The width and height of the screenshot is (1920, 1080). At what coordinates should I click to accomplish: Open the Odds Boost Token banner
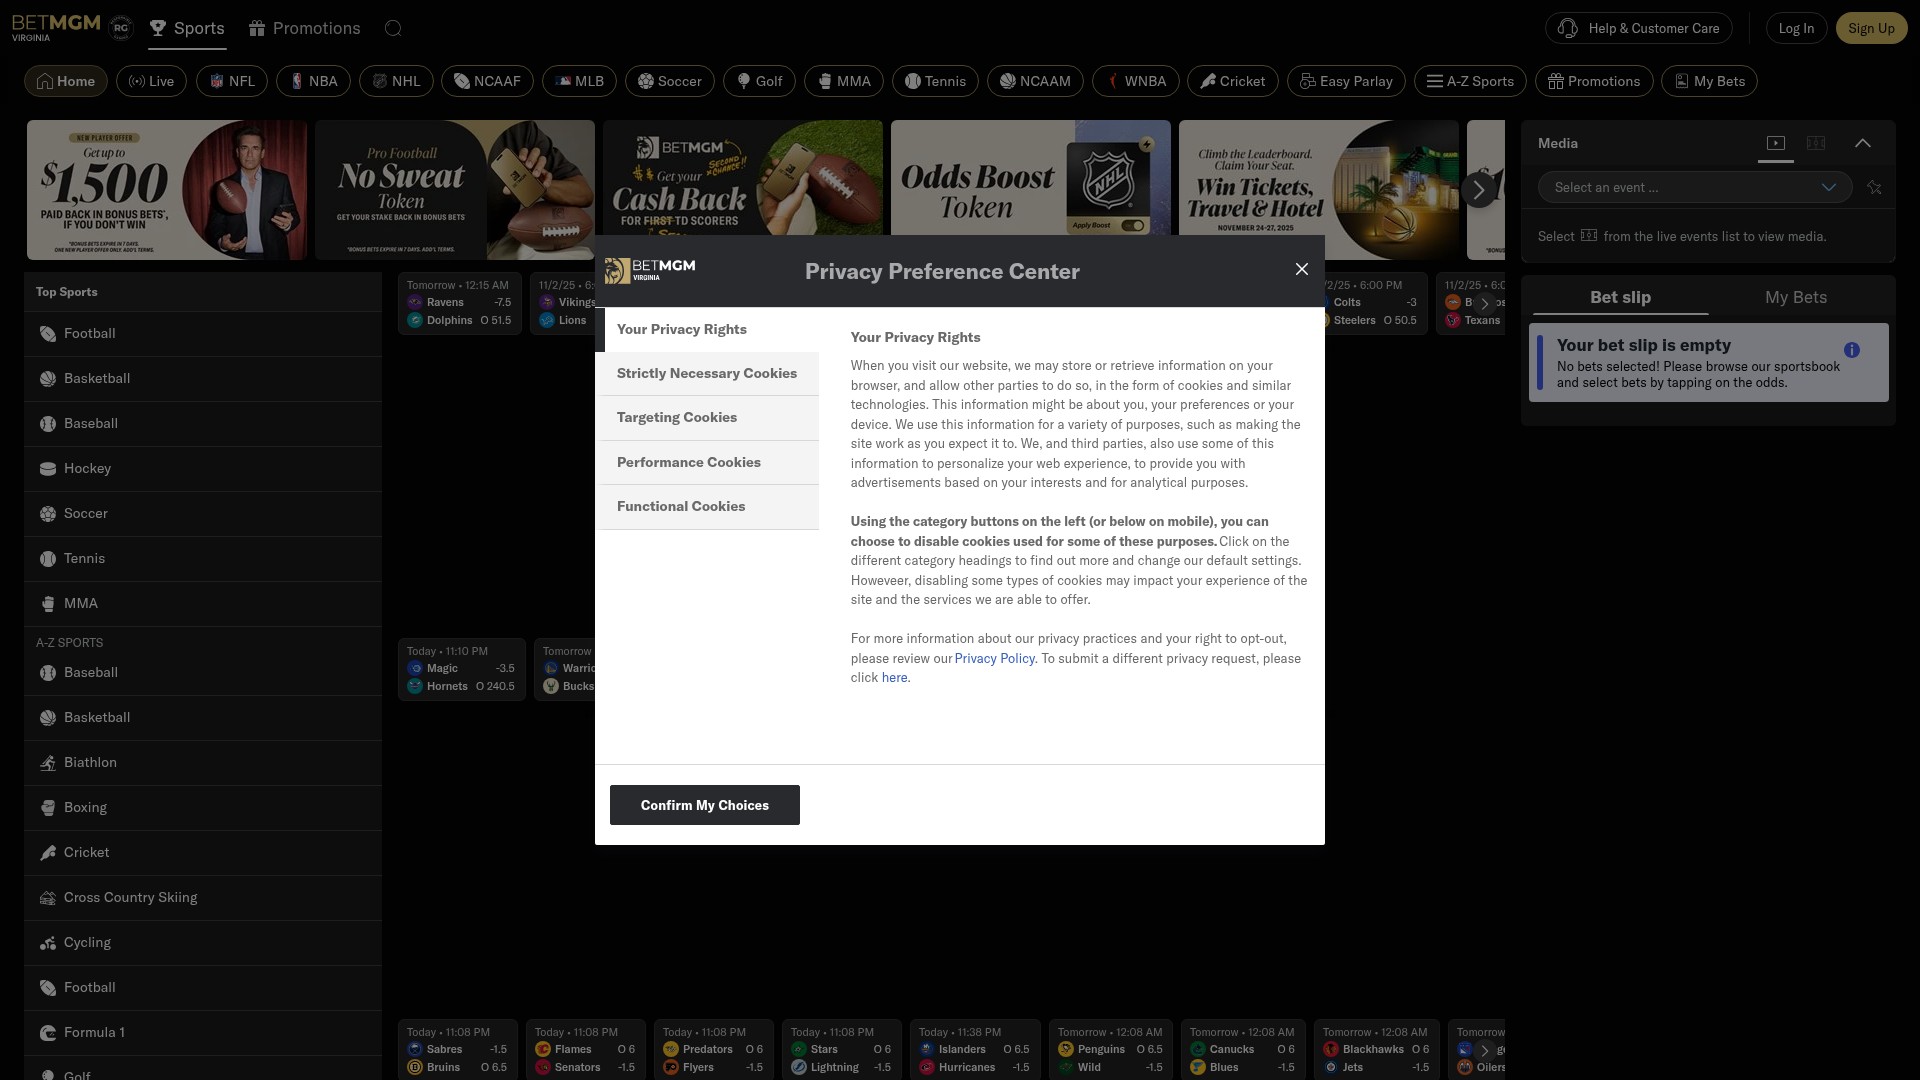pyautogui.click(x=1031, y=179)
